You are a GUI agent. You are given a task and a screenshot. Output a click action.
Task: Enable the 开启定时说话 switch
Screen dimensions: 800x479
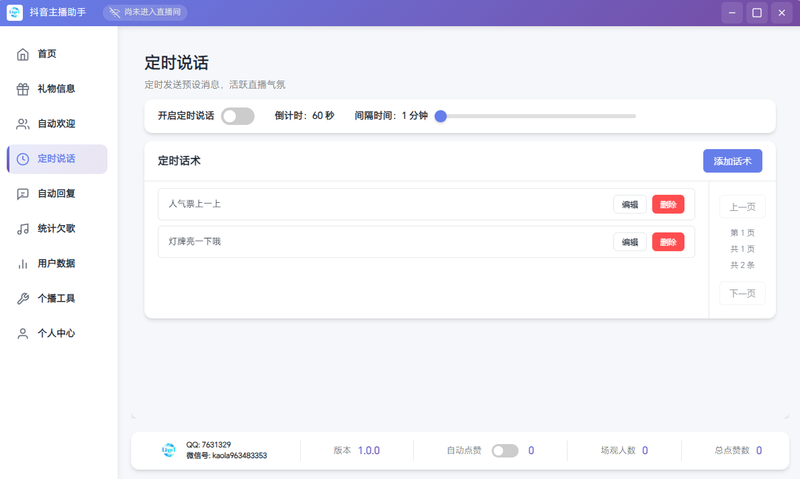(x=238, y=116)
